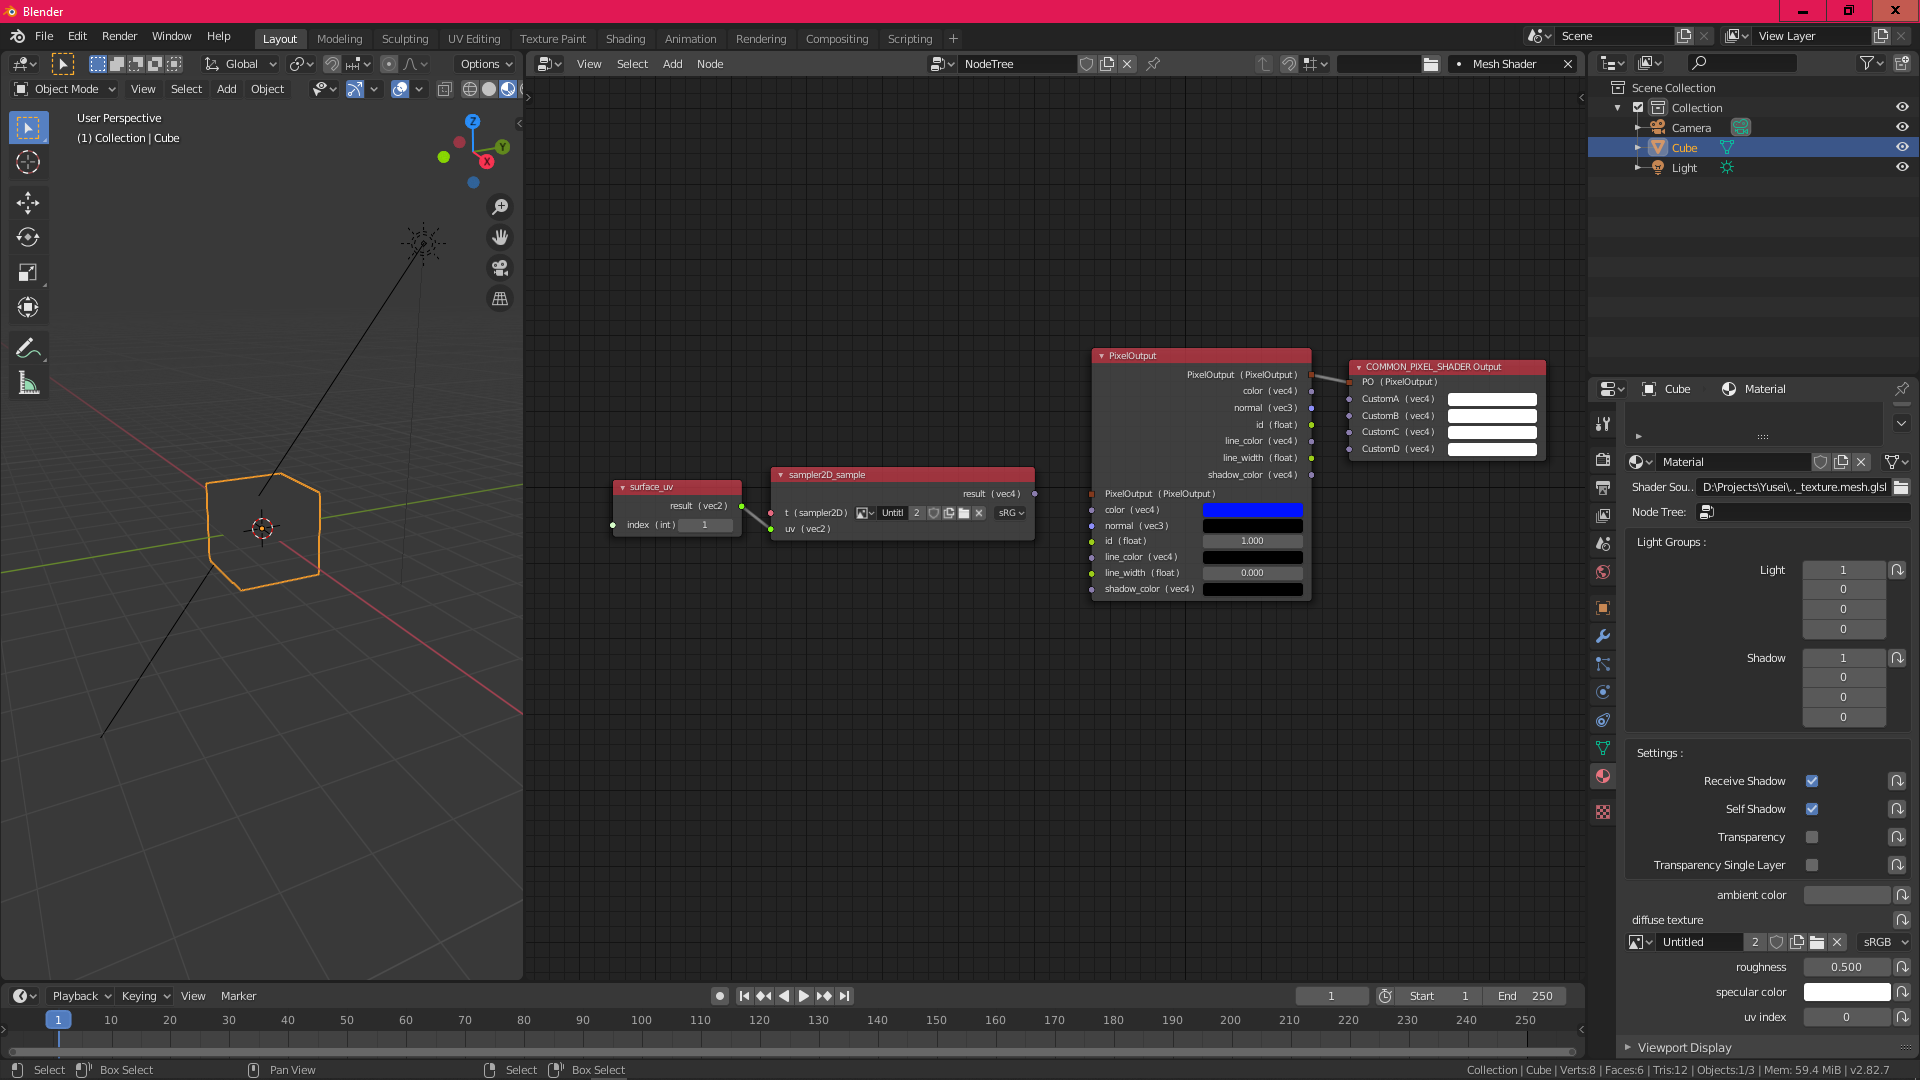Click the pan view hand icon

(x=500, y=237)
